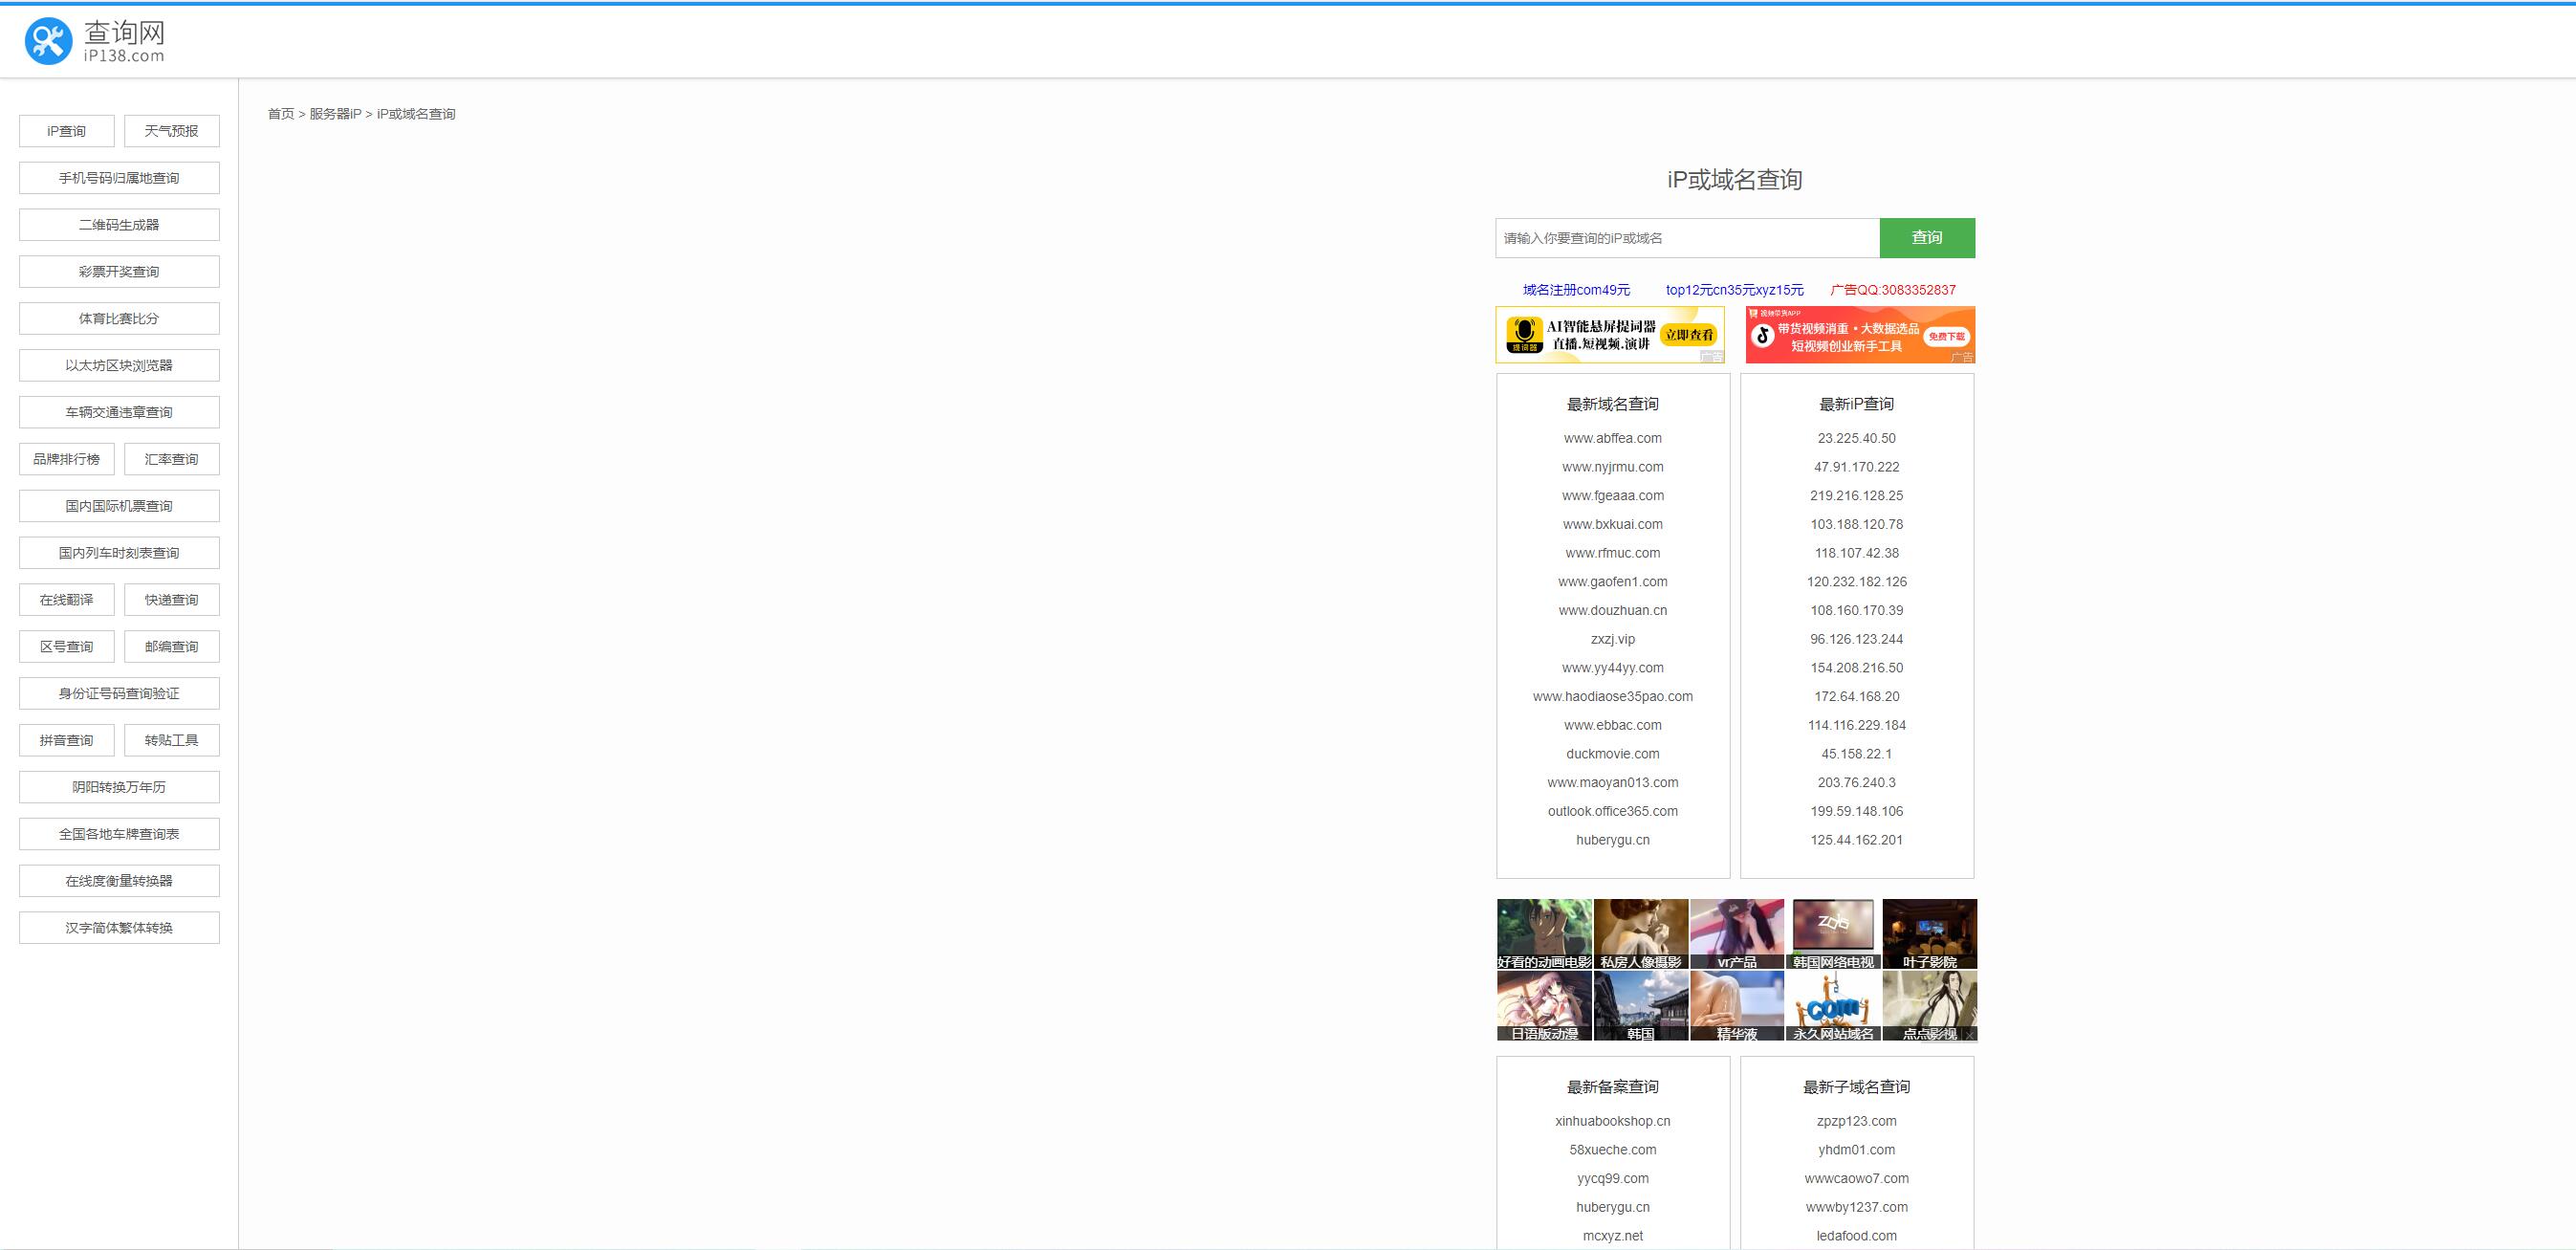Screen dimensions: 2576x1250
Task: Open 备案 entry xinhuabookshop.cn
Action: tap(1613, 1121)
